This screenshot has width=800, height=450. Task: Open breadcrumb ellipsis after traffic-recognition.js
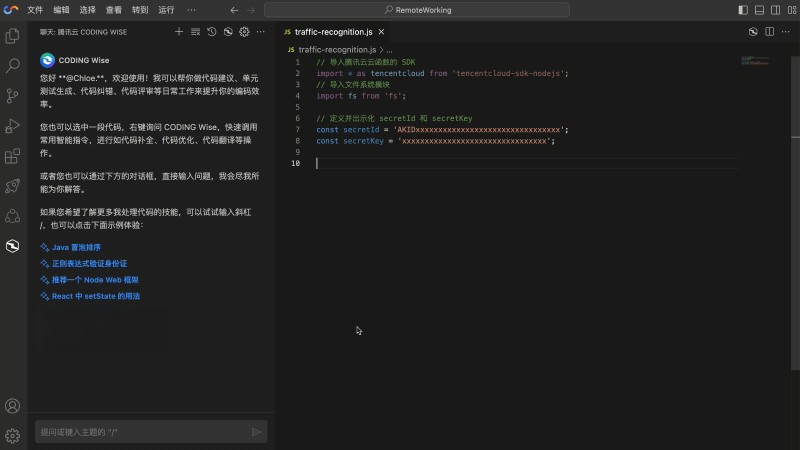click(389, 50)
